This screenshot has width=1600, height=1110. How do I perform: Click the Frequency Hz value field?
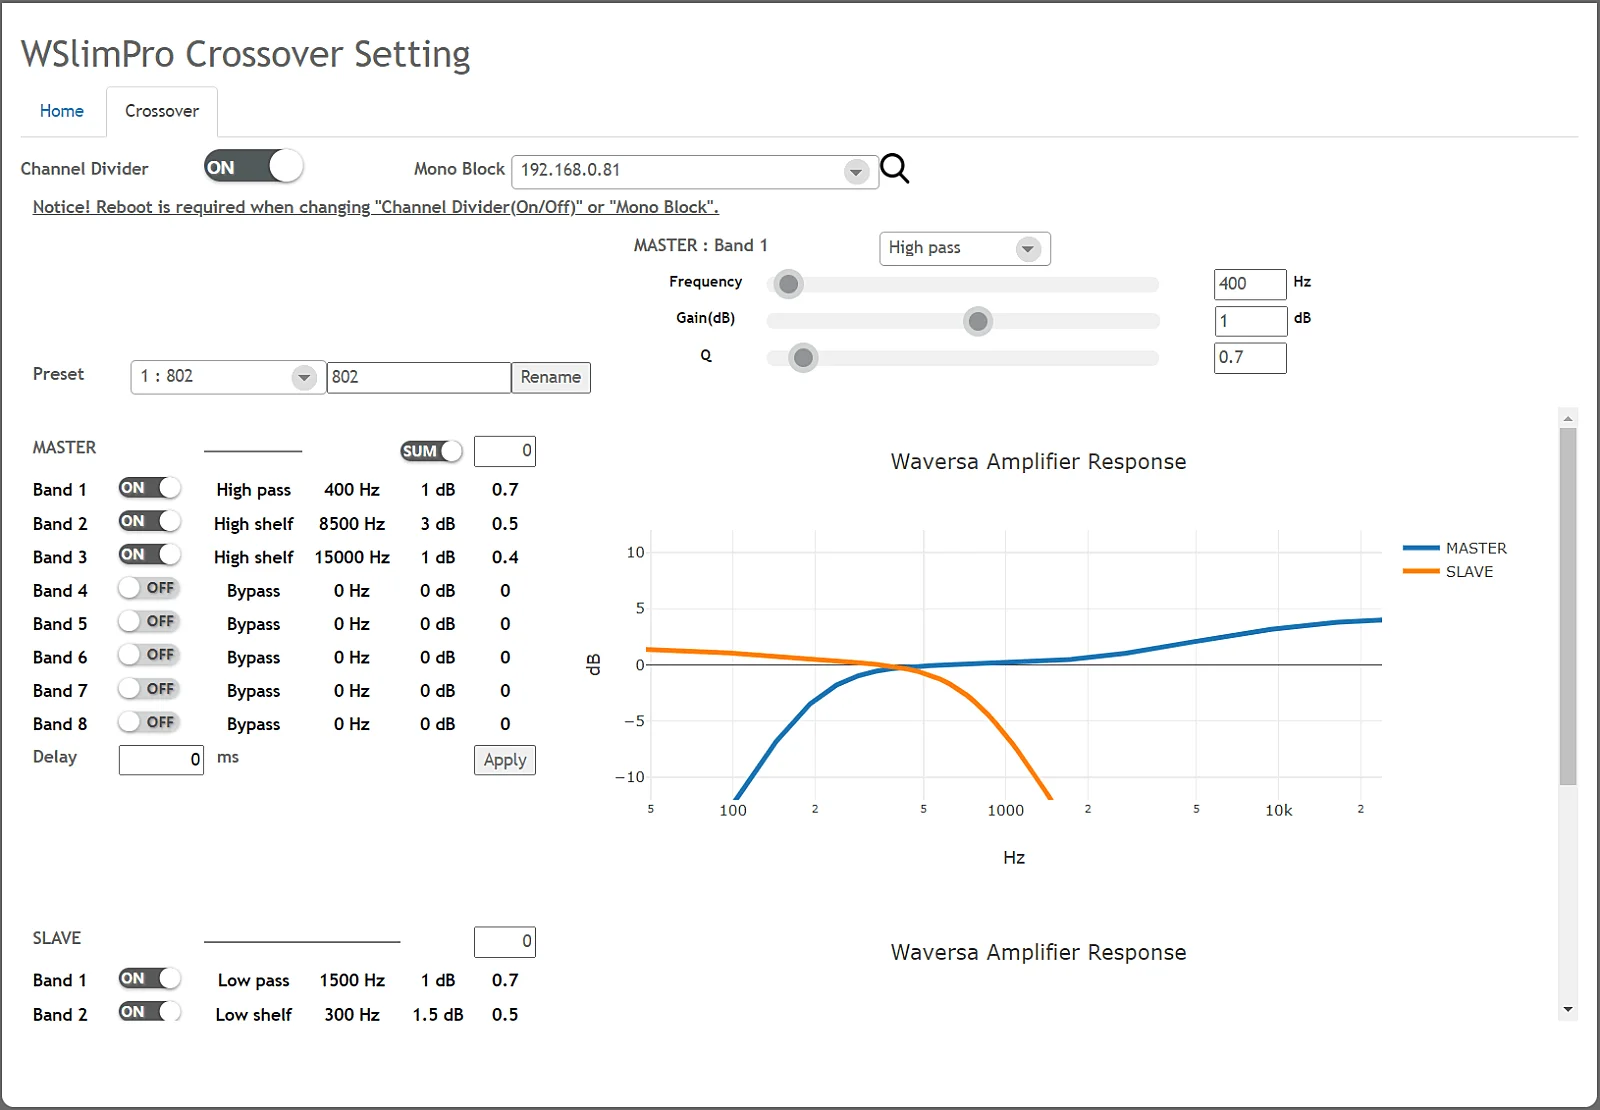point(1250,284)
